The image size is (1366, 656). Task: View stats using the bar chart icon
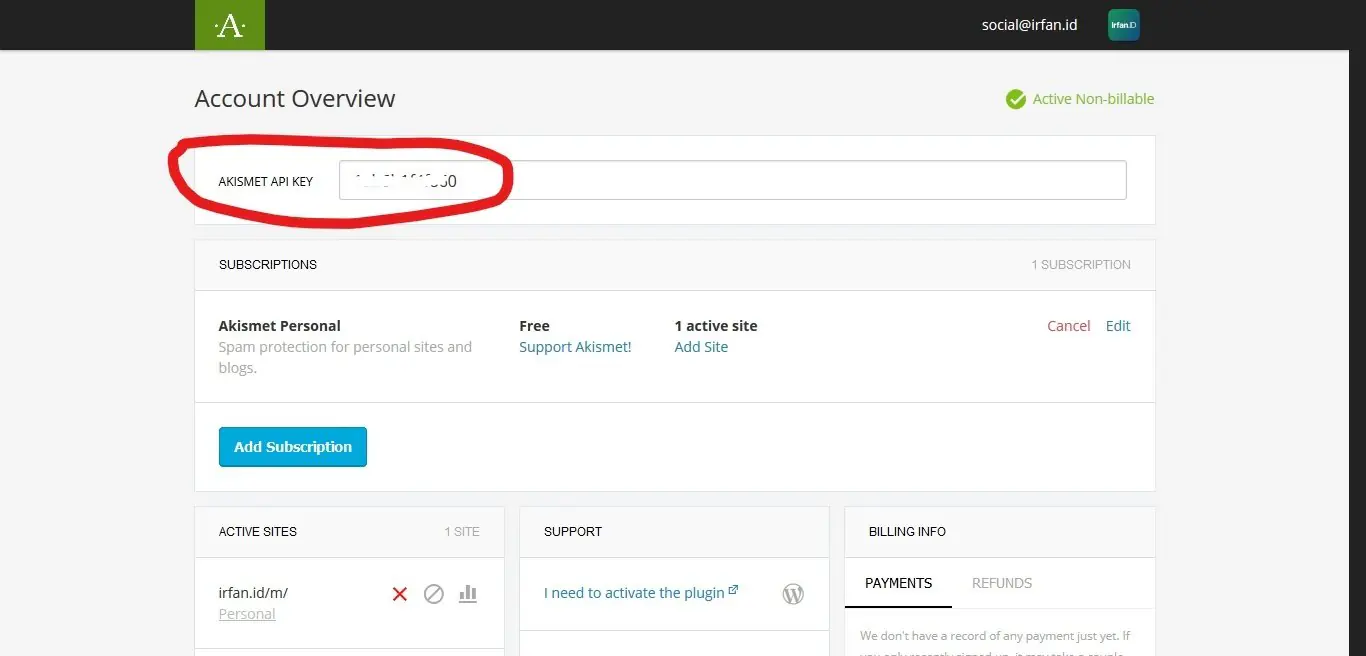(467, 593)
